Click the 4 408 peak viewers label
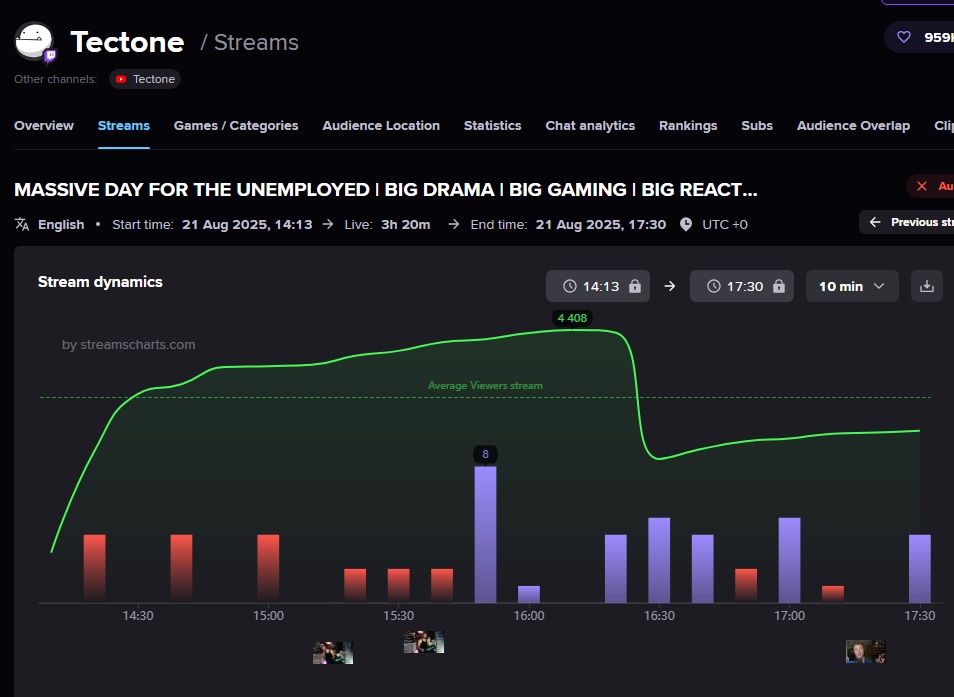 [572, 318]
